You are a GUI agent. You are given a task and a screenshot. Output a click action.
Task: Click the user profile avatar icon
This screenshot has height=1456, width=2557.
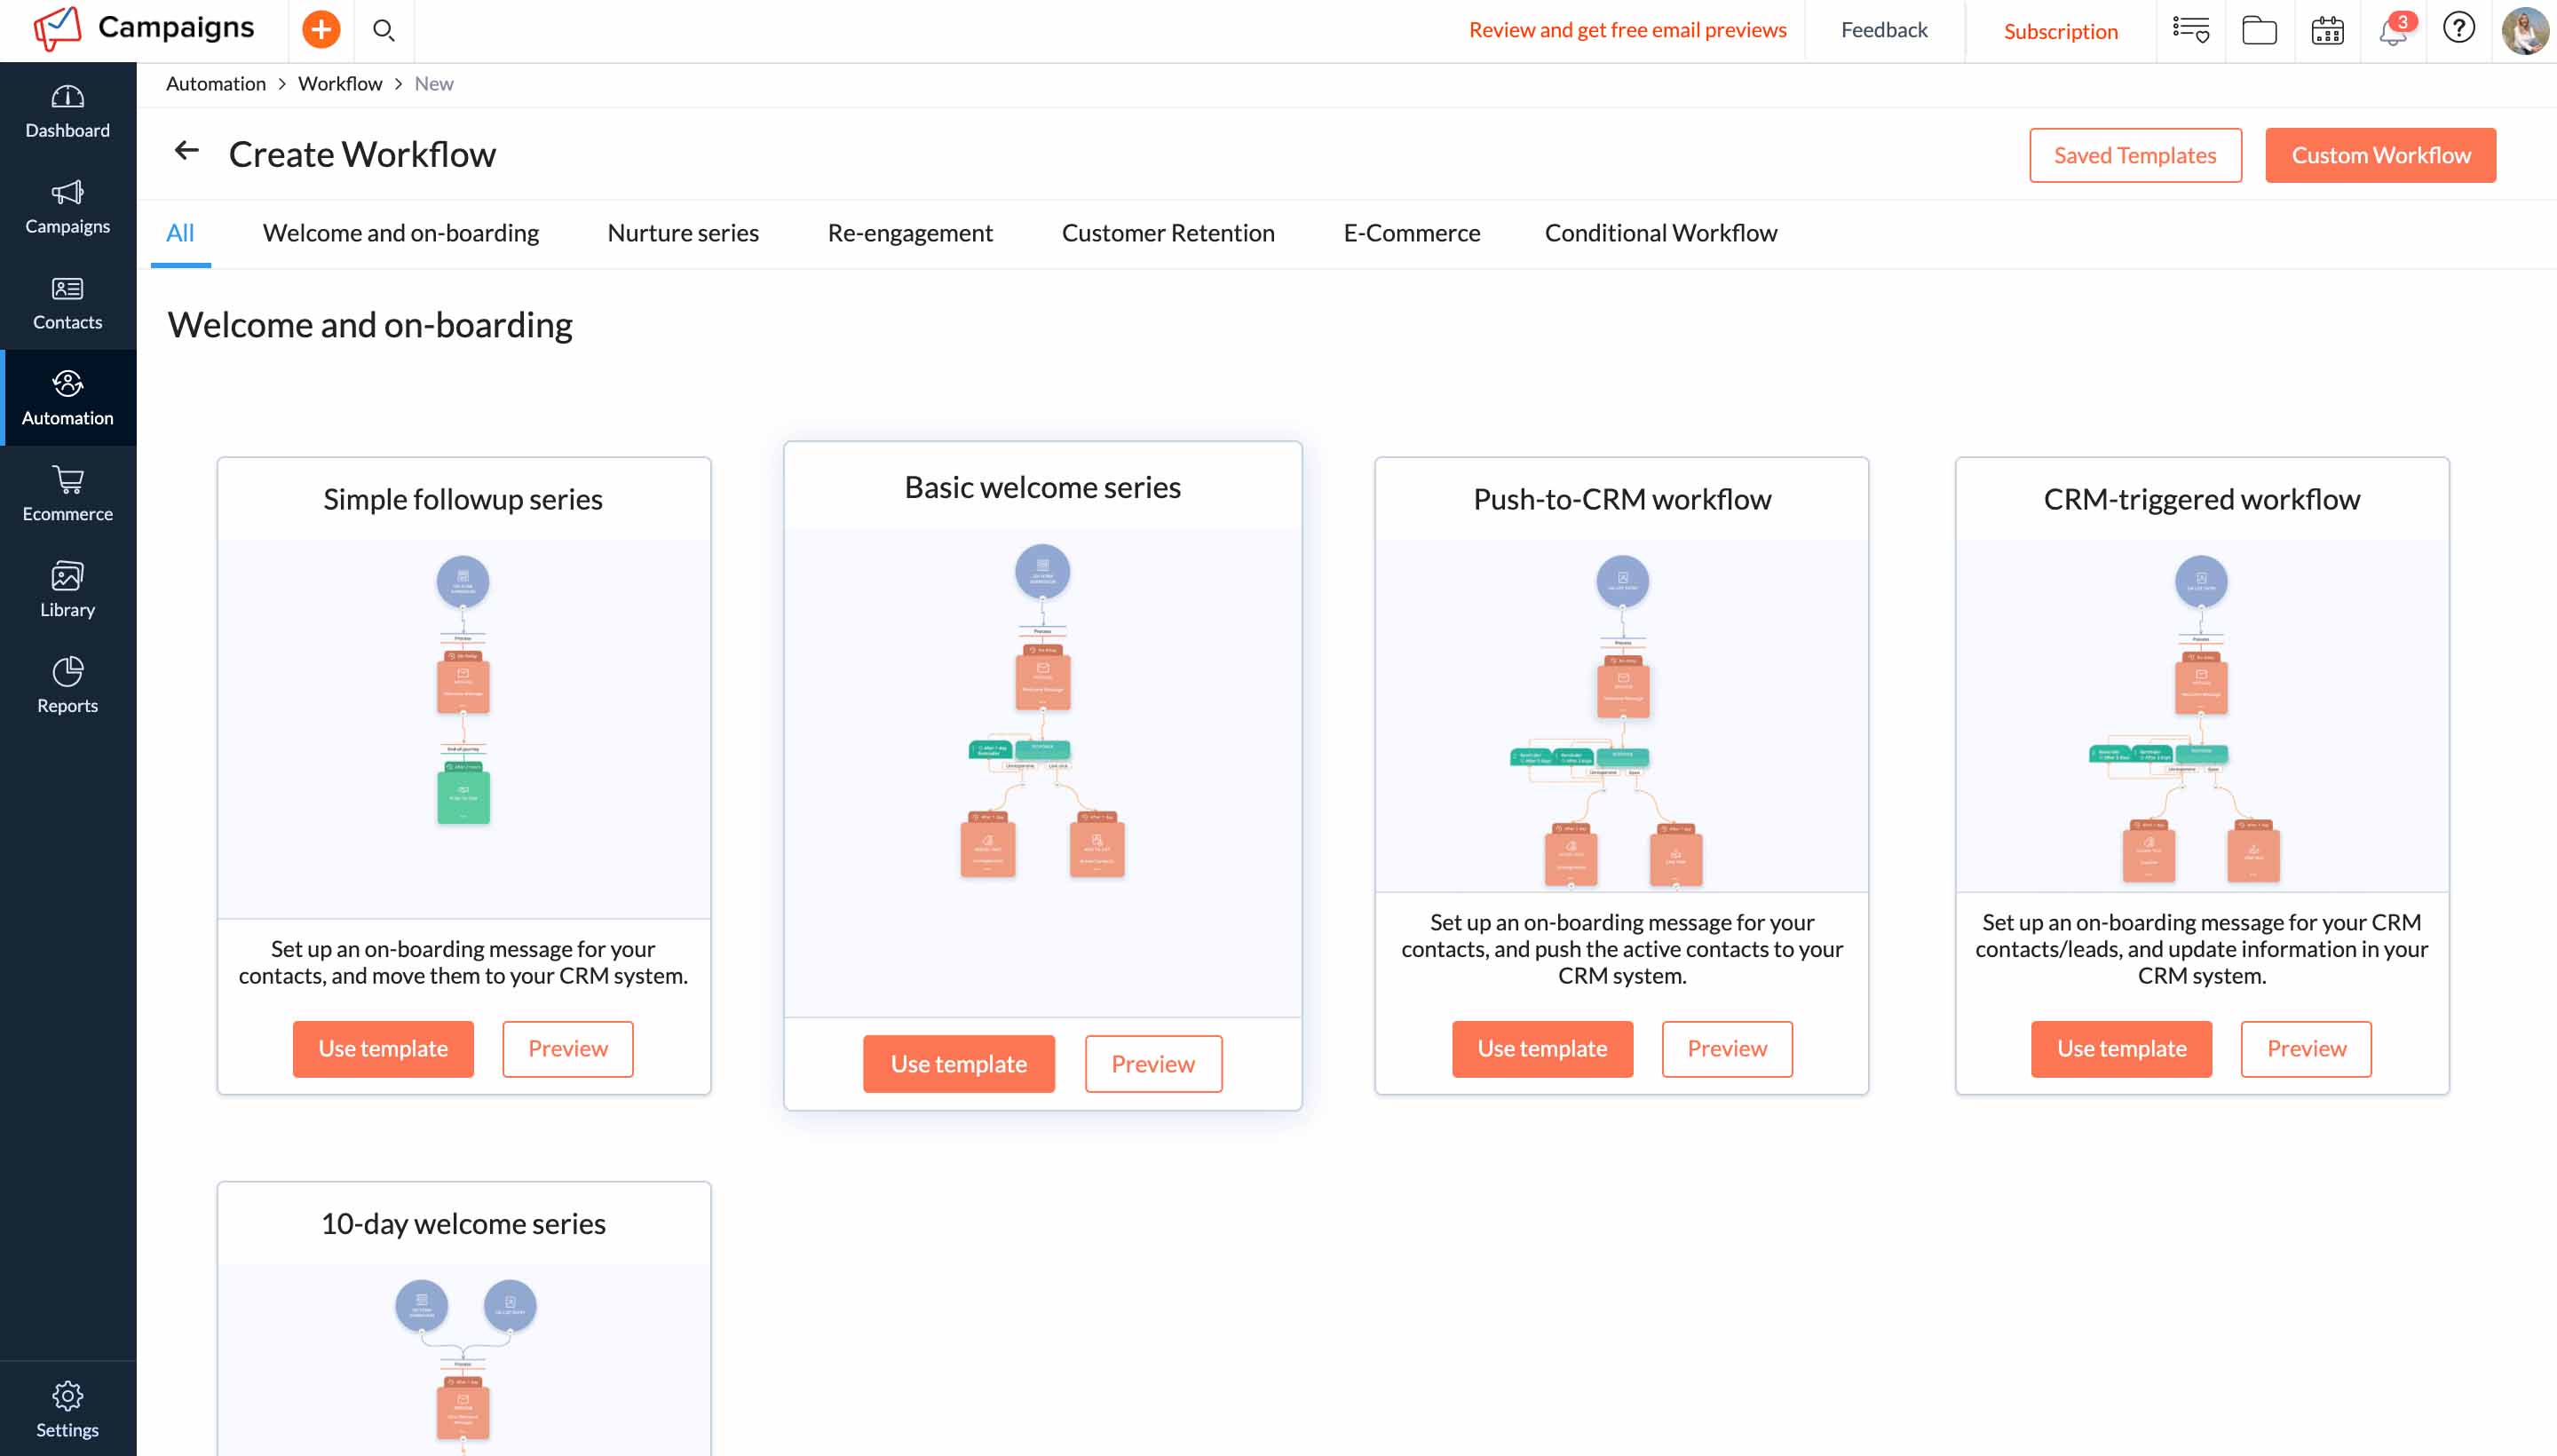[2523, 28]
